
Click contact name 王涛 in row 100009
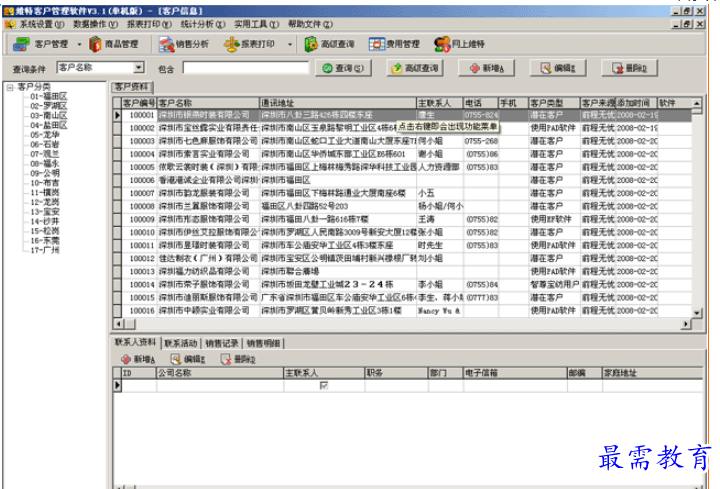[x=426, y=219]
